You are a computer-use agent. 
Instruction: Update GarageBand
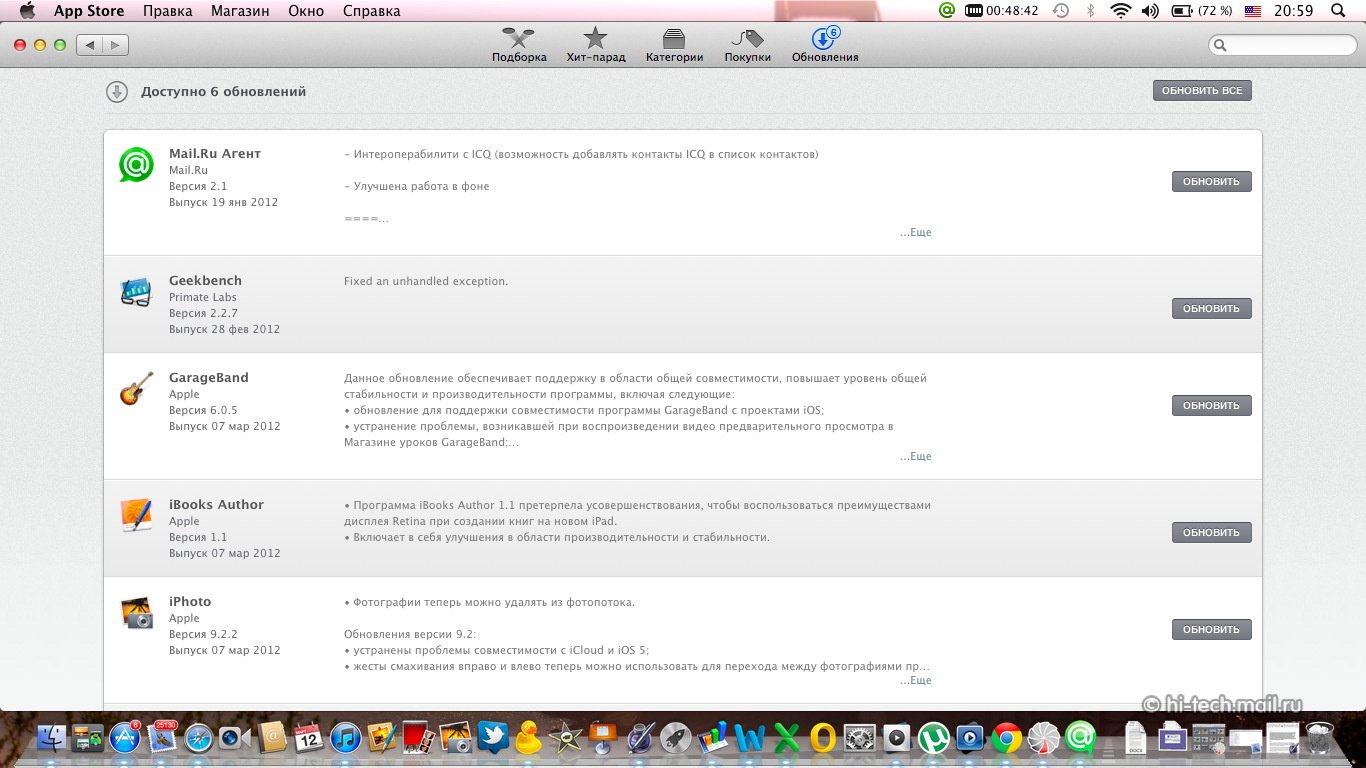(1211, 406)
